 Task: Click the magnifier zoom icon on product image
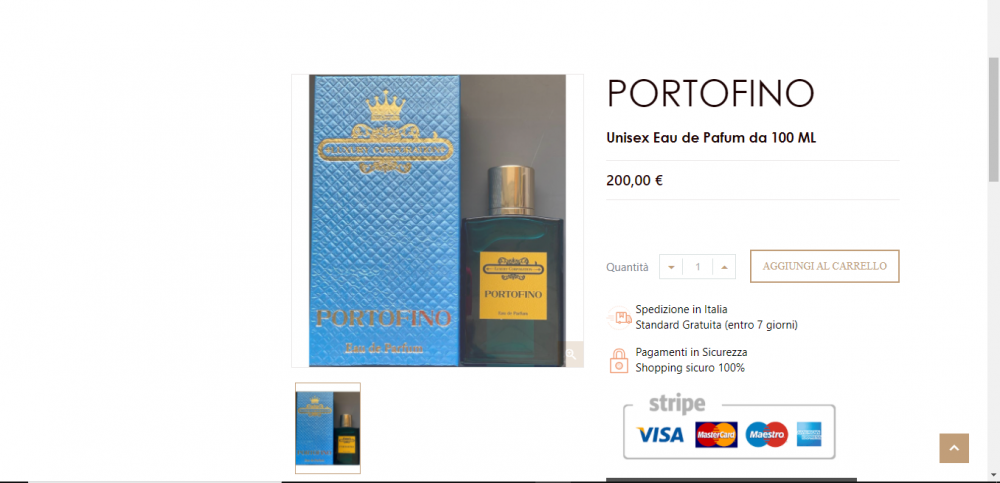click(x=571, y=354)
